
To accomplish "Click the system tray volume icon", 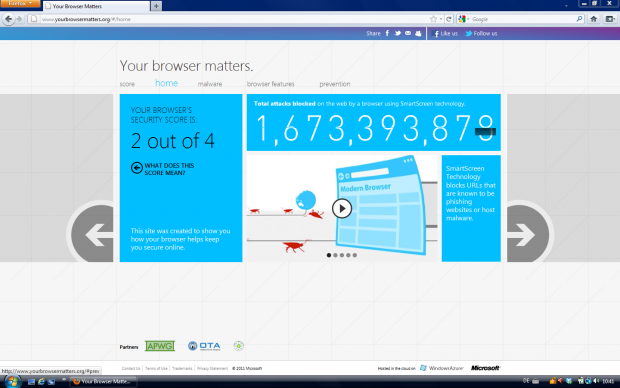I will point(596,381).
